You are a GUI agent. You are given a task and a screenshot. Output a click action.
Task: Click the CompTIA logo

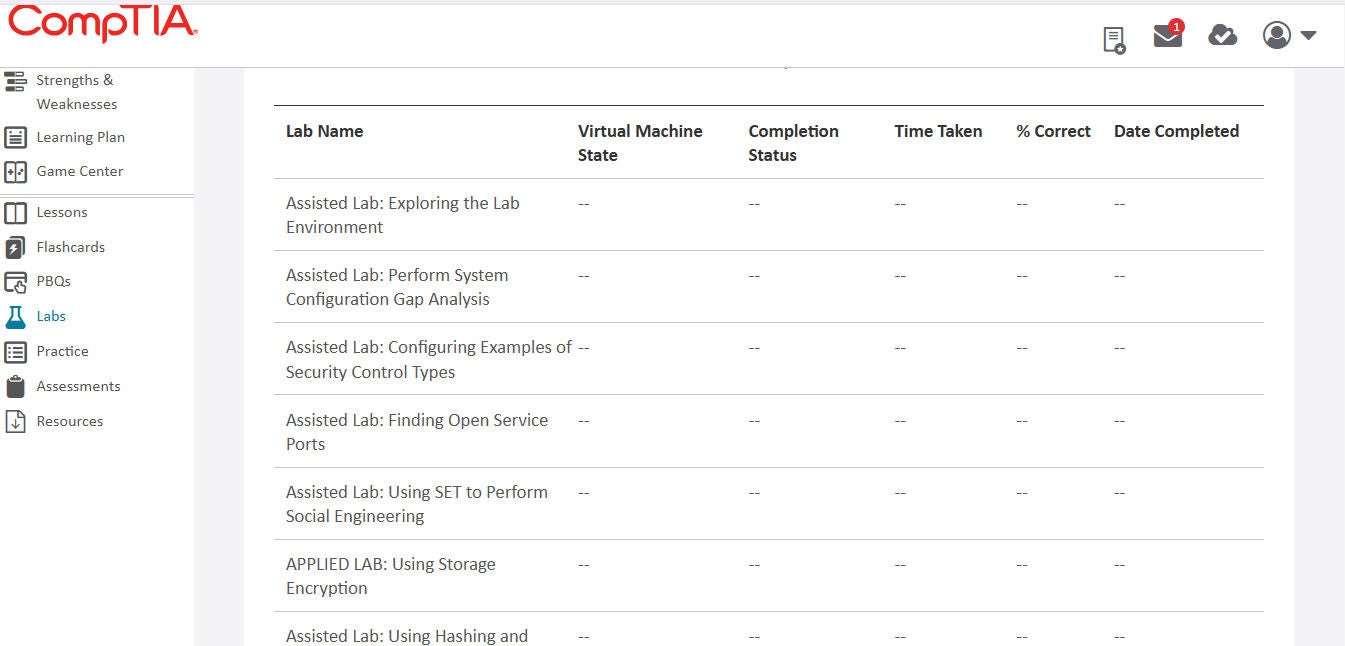click(x=100, y=26)
